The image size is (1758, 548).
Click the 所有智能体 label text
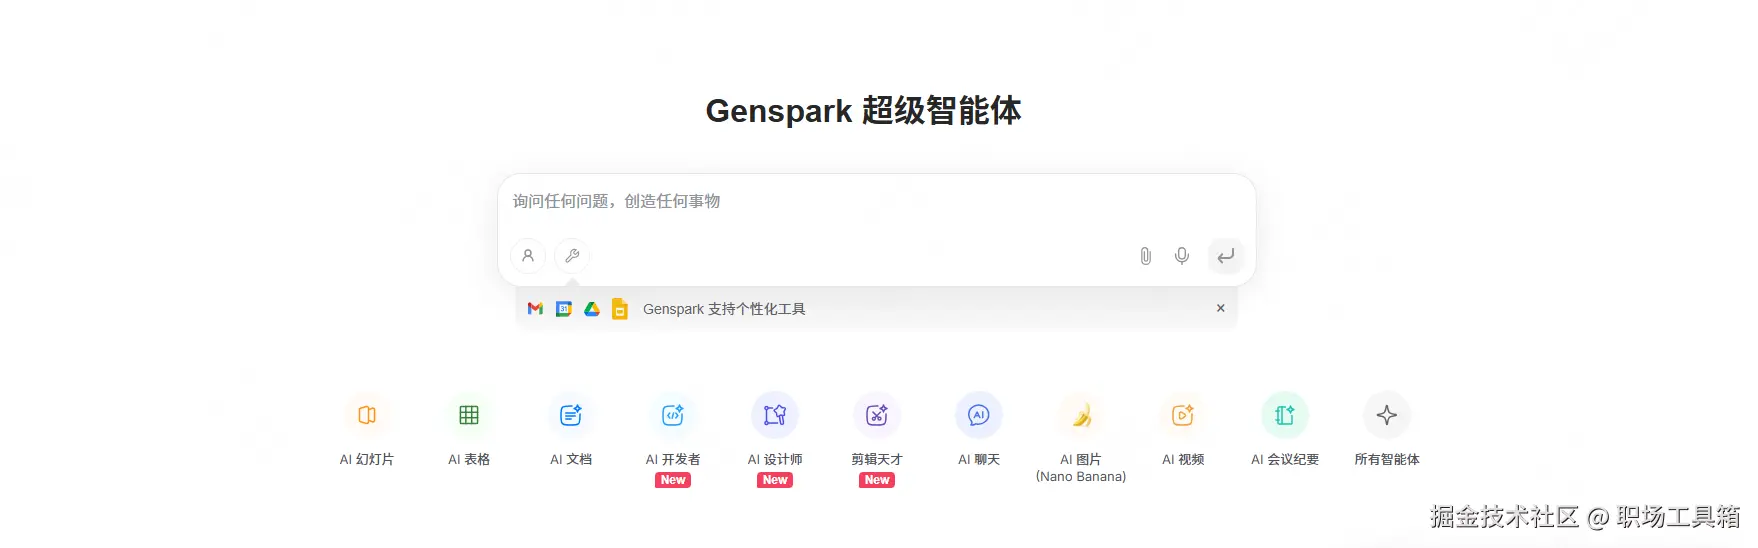pos(1387,459)
